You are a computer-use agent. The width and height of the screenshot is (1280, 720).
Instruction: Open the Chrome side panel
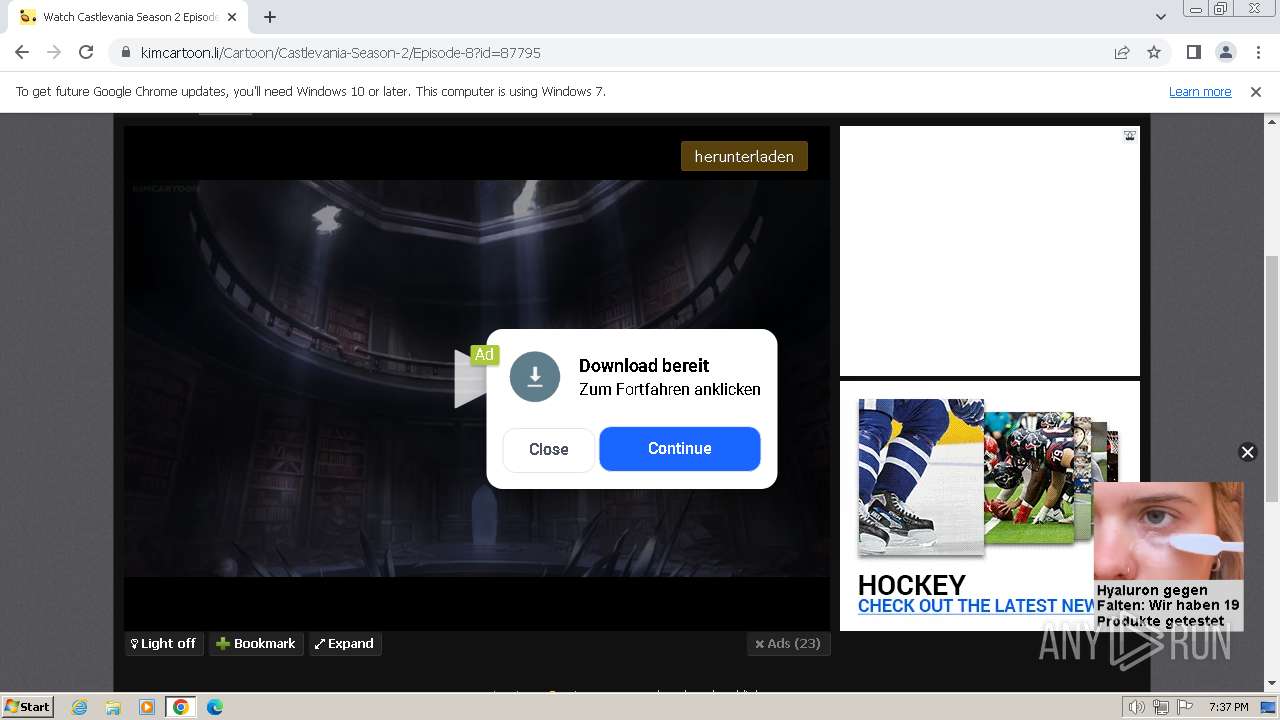pyautogui.click(x=1193, y=52)
